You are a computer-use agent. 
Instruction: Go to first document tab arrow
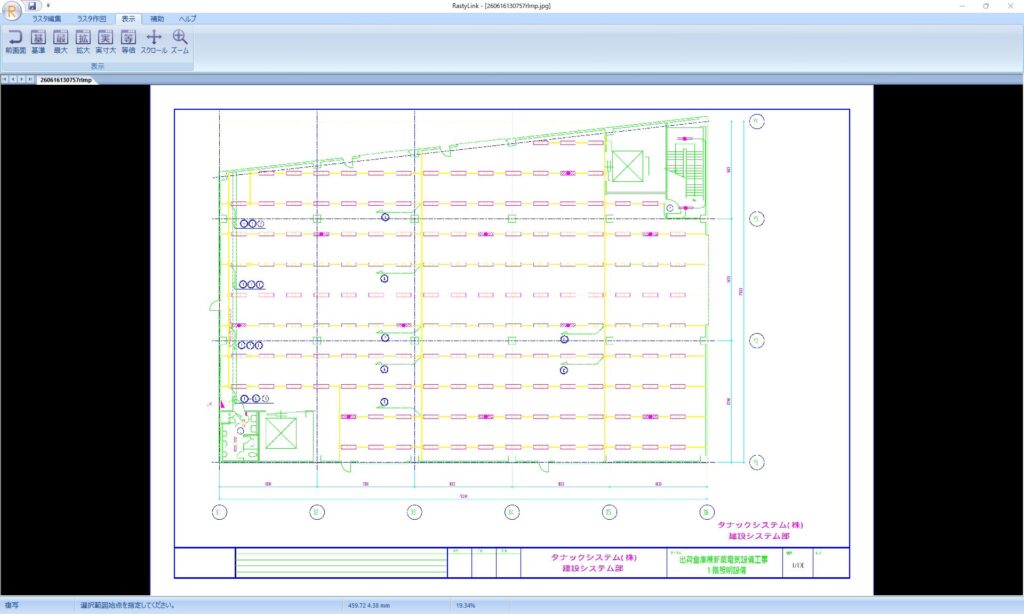[5, 80]
